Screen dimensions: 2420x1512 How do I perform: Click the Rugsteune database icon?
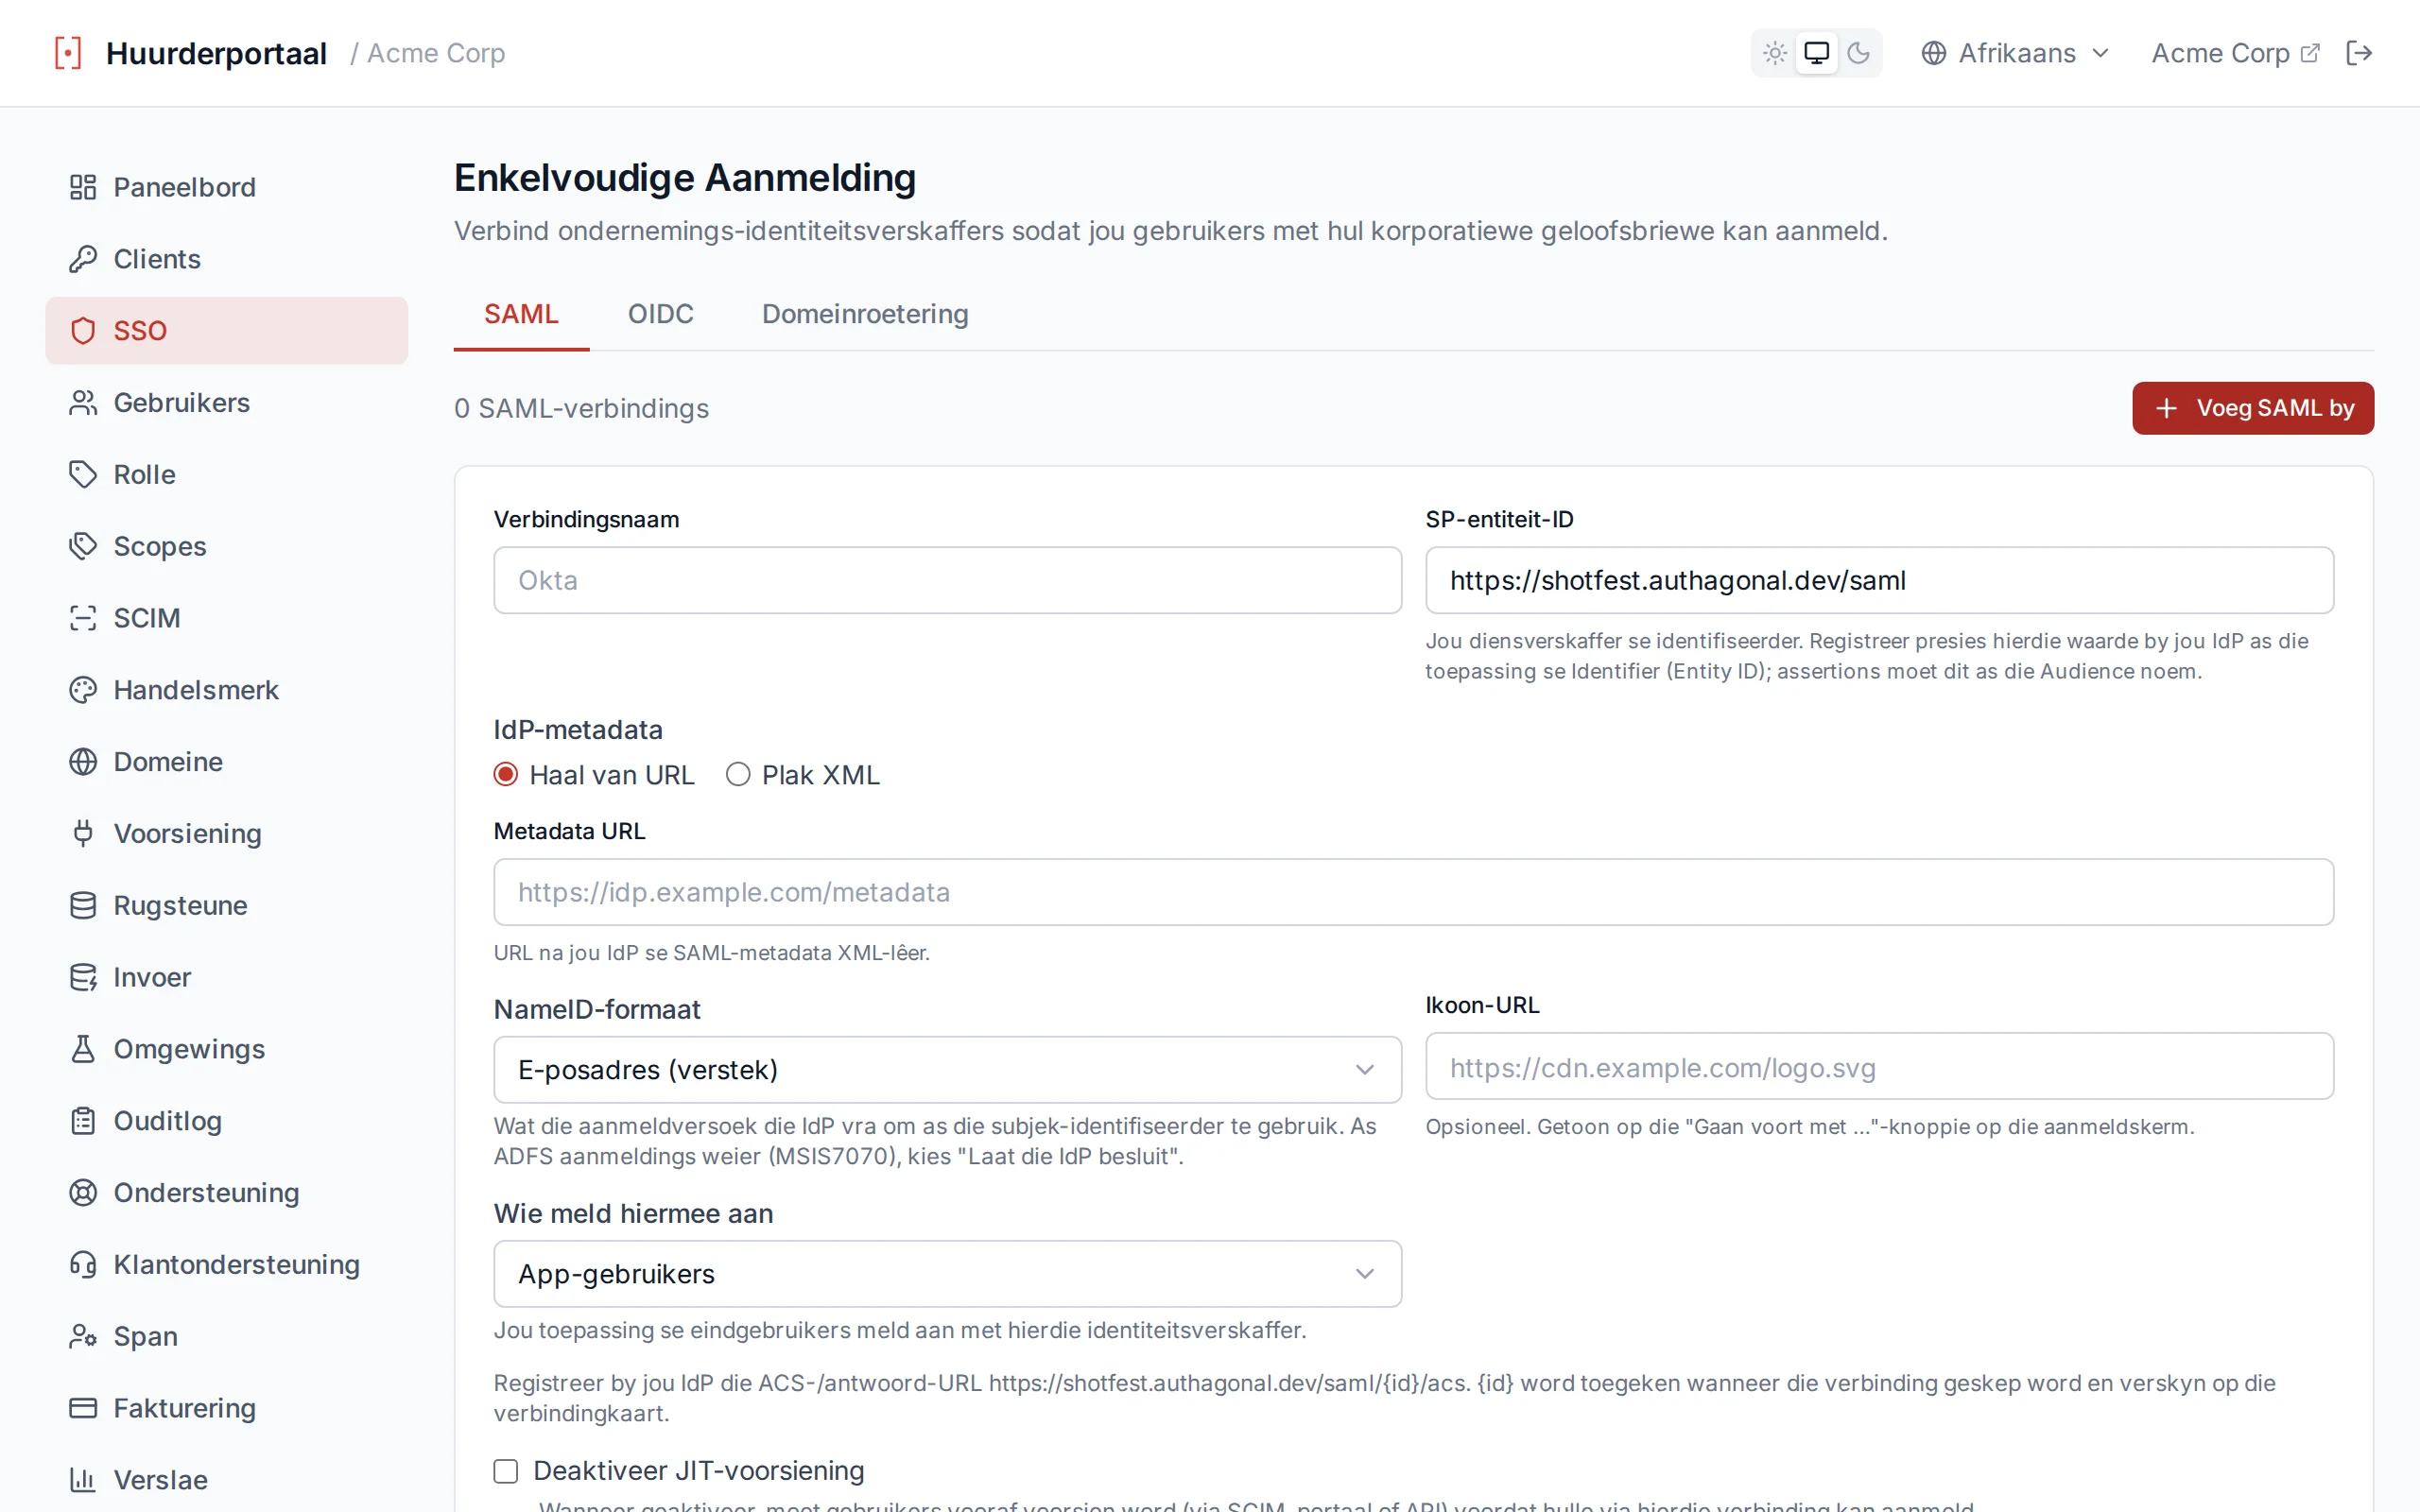[83, 905]
